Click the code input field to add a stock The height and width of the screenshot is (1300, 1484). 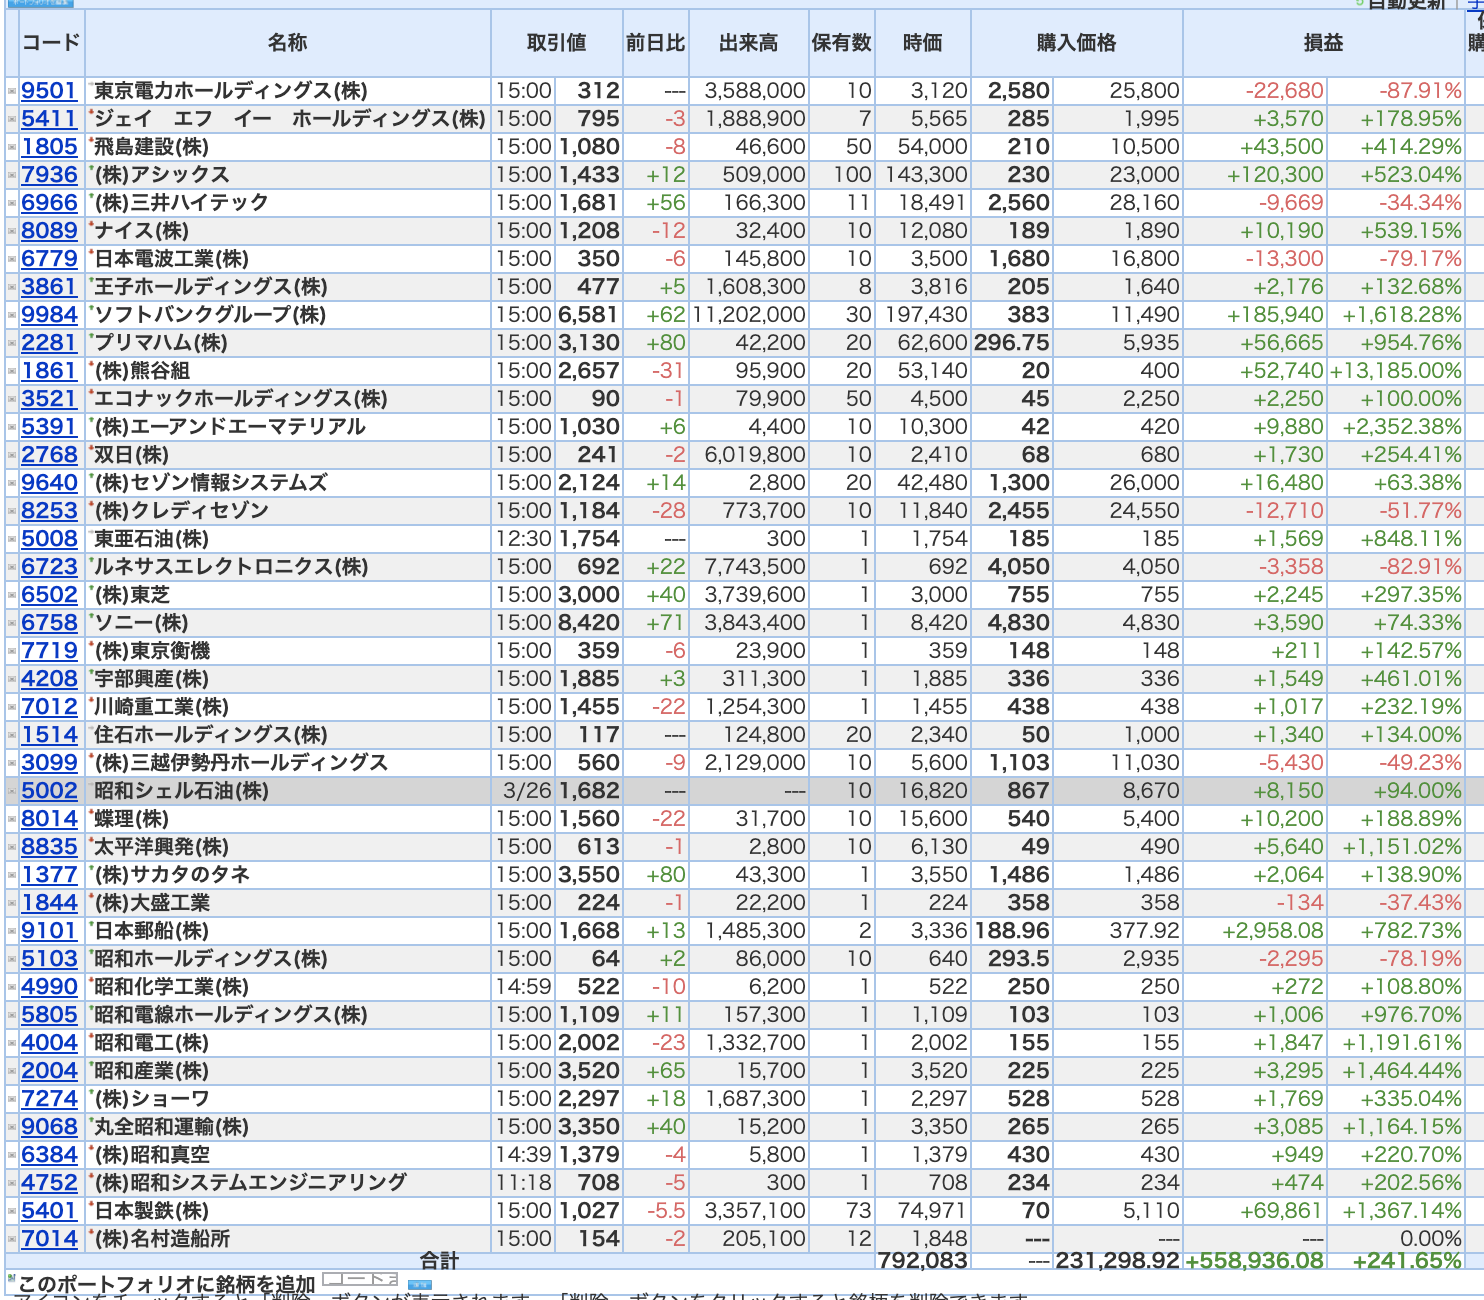tap(360, 1279)
